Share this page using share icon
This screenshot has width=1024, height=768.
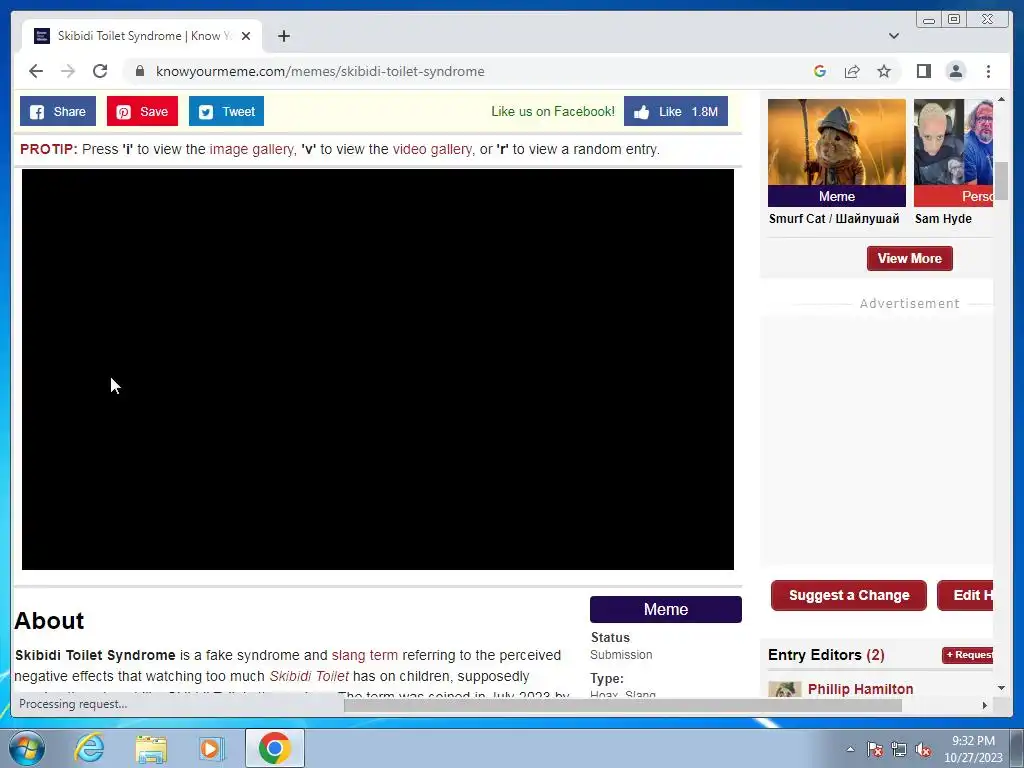click(852, 71)
